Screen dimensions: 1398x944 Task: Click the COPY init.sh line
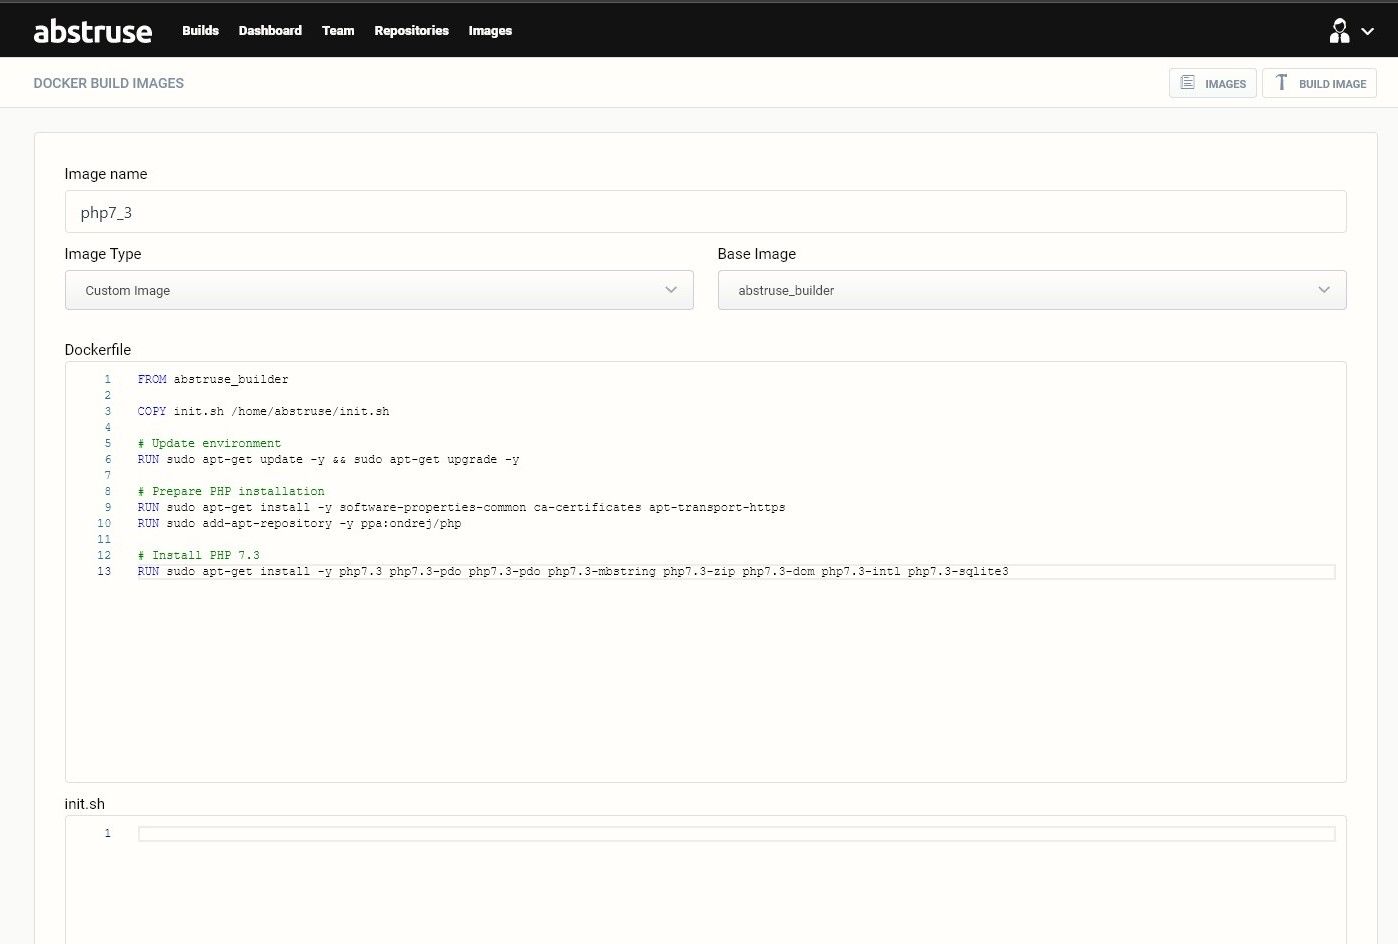(263, 412)
